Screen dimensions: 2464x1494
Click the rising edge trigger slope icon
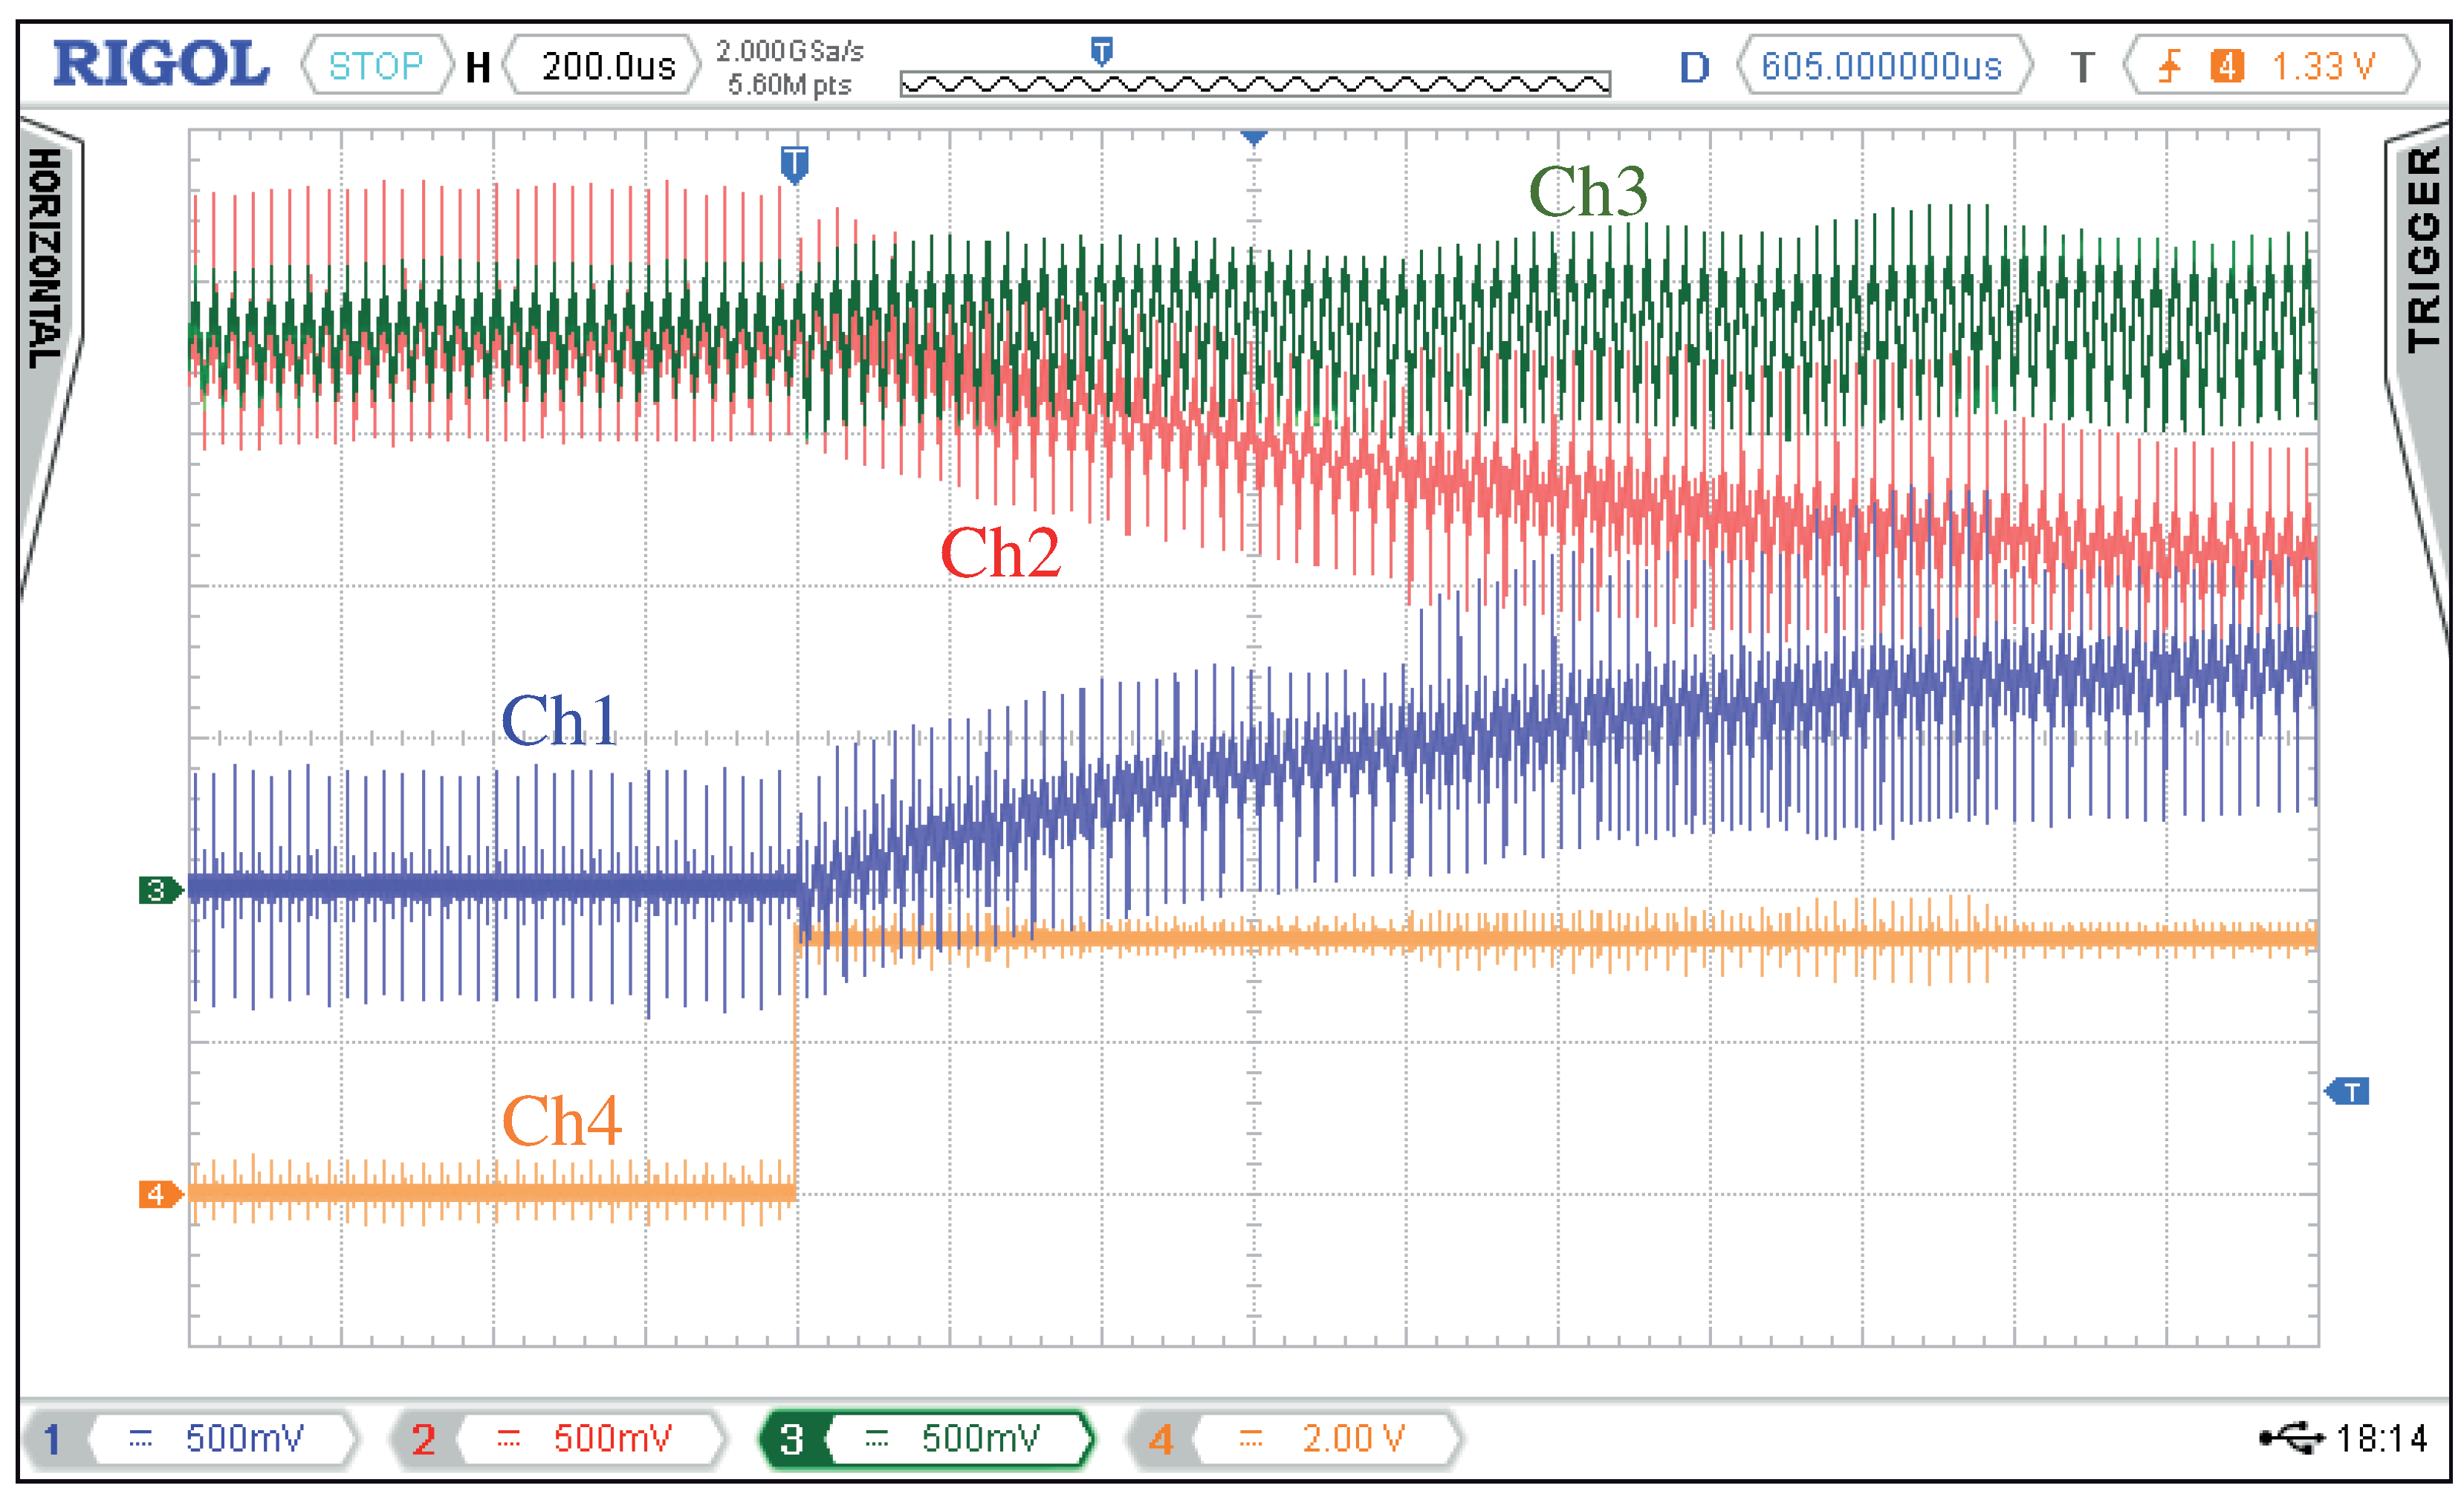point(2169,67)
